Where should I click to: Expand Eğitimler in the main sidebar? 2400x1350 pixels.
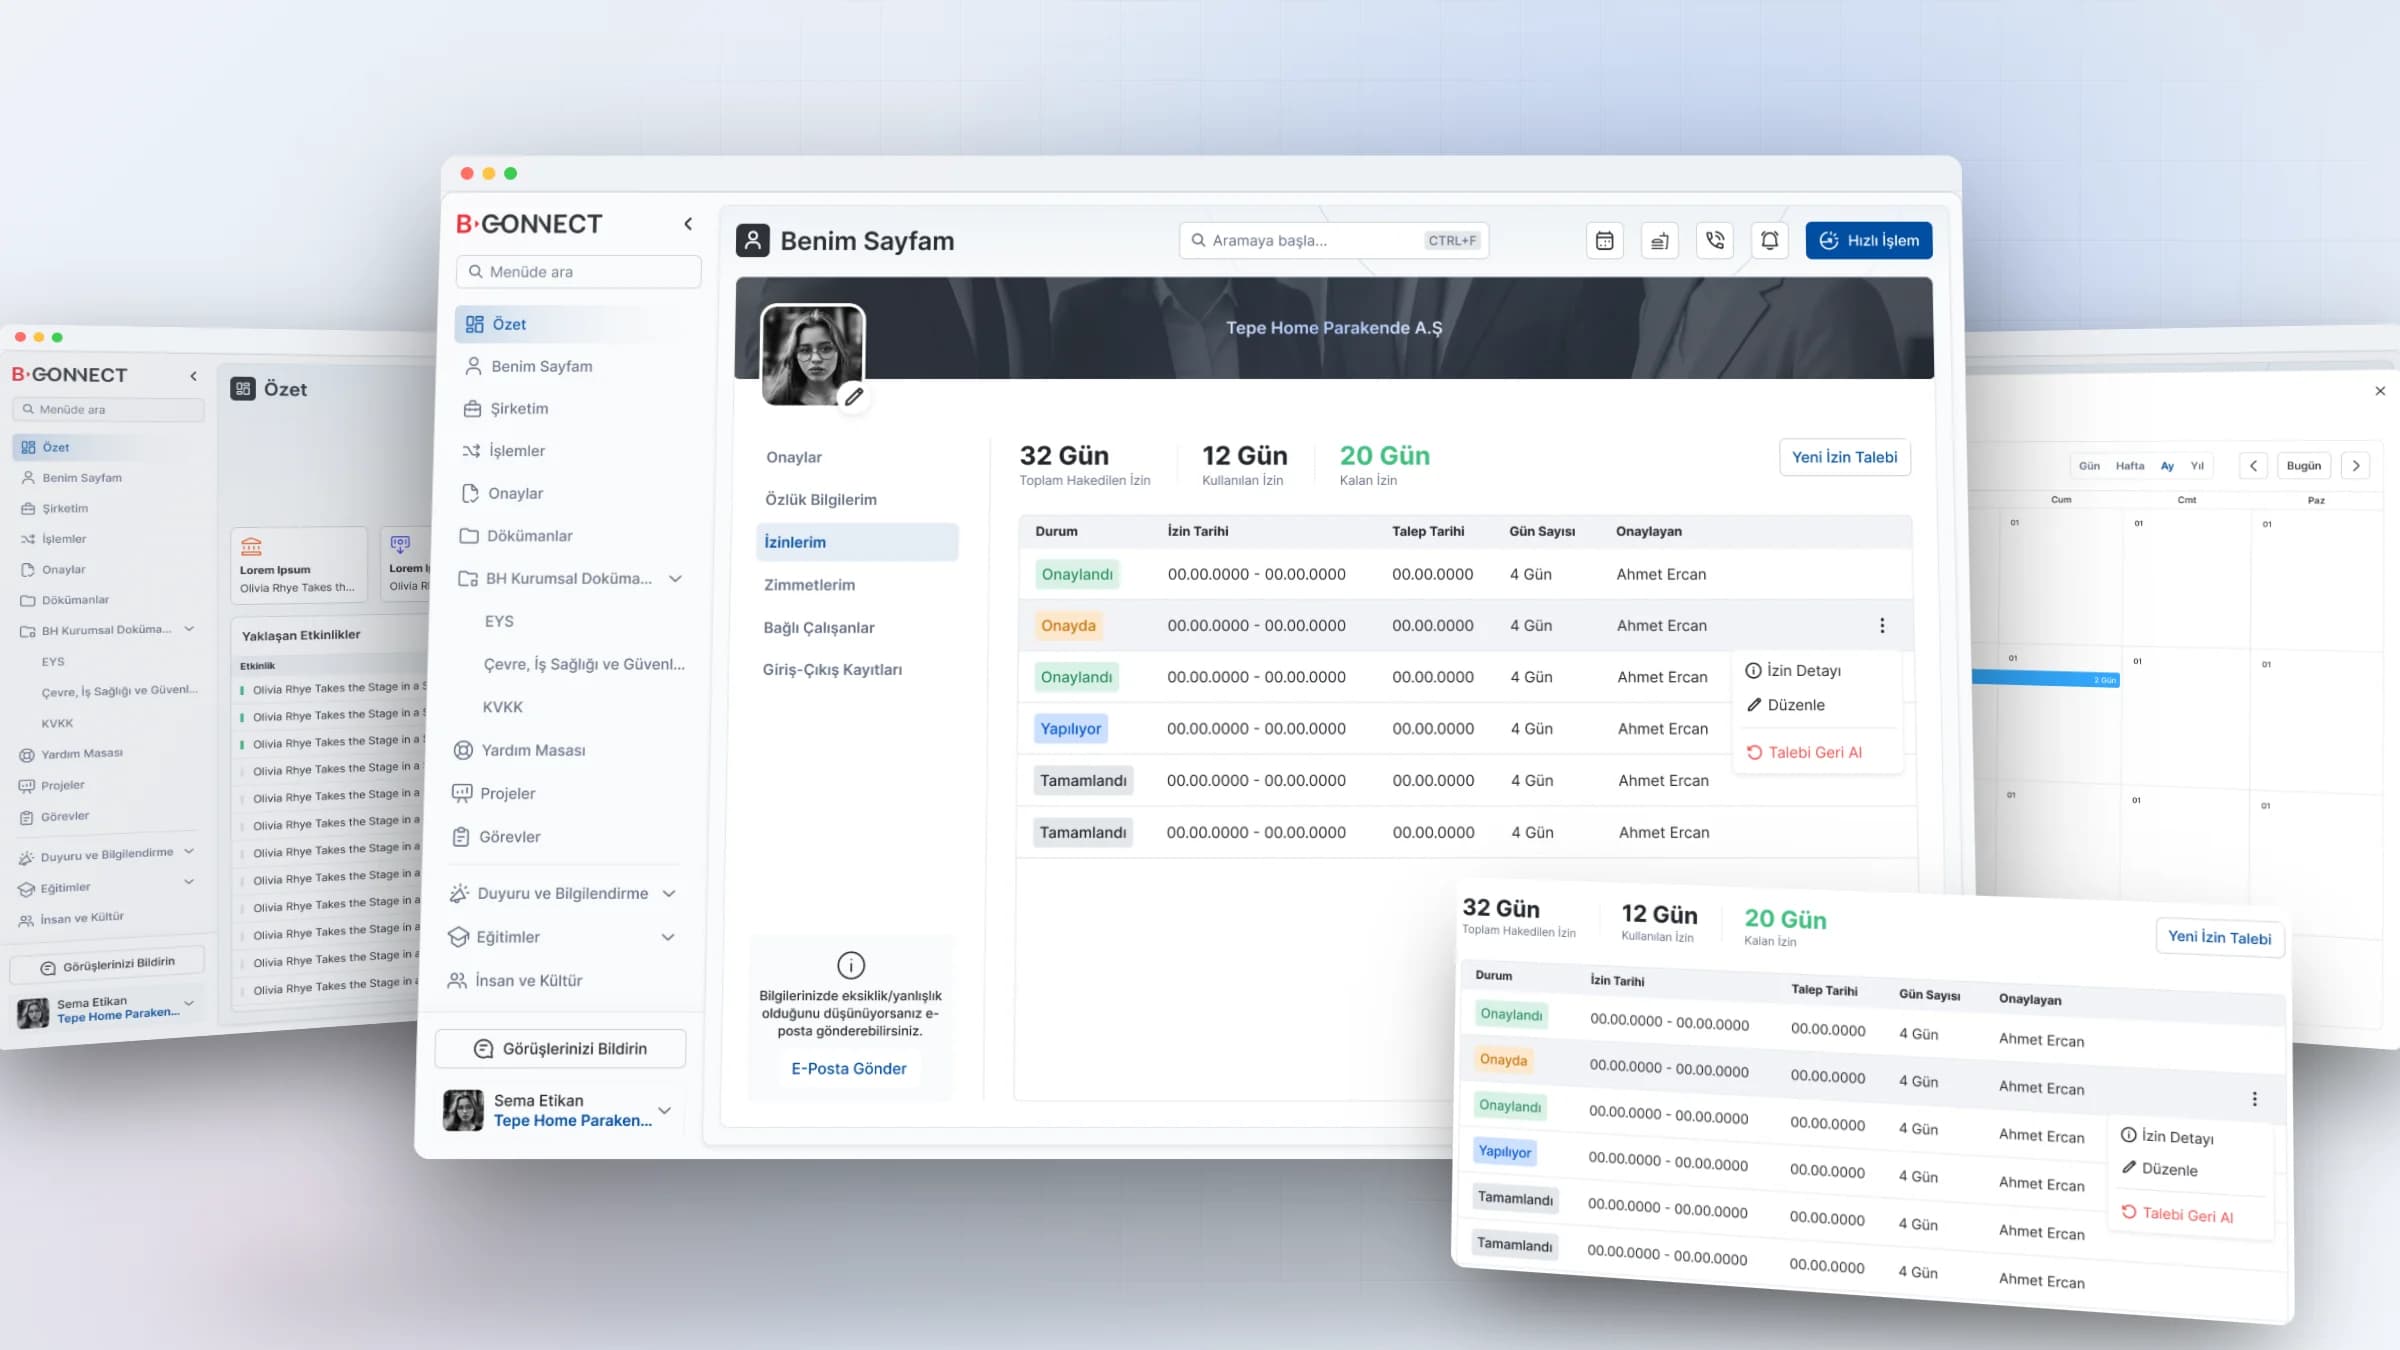tap(668, 937)
